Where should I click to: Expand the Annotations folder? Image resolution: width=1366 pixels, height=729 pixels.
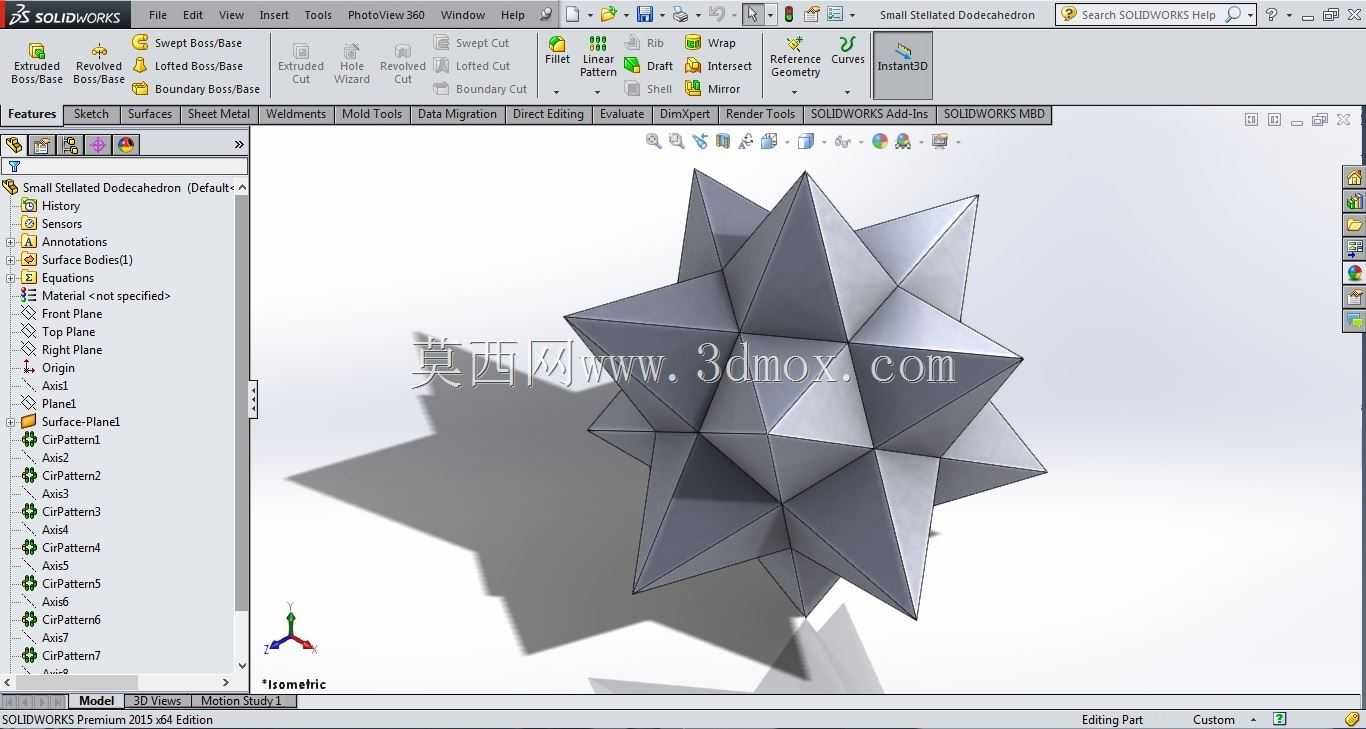pos(11,242)
